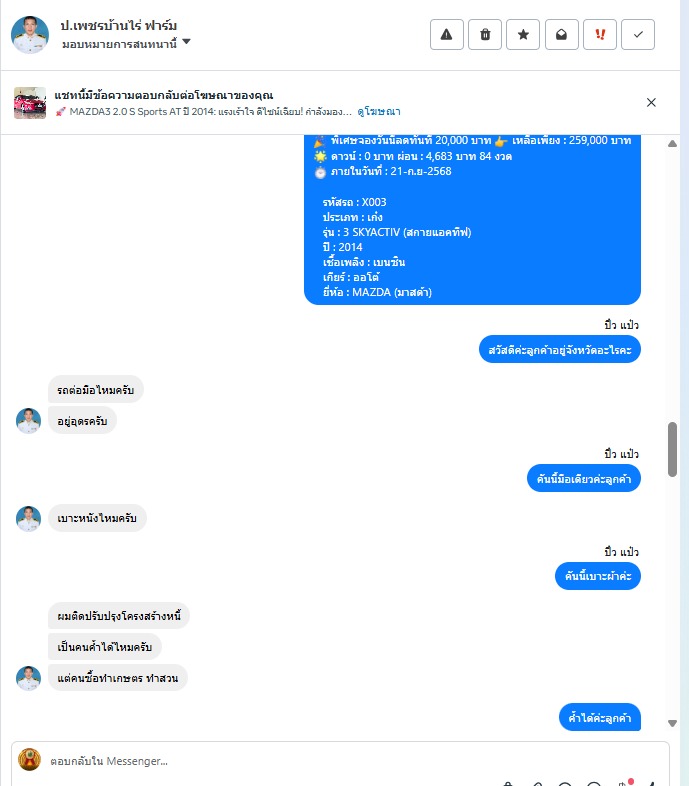Viewport: 689px width, 786px height.
Task: Click the ป.เพชรบ้านไร่ ฟาร์ม contact name
Action: [119, 25]
